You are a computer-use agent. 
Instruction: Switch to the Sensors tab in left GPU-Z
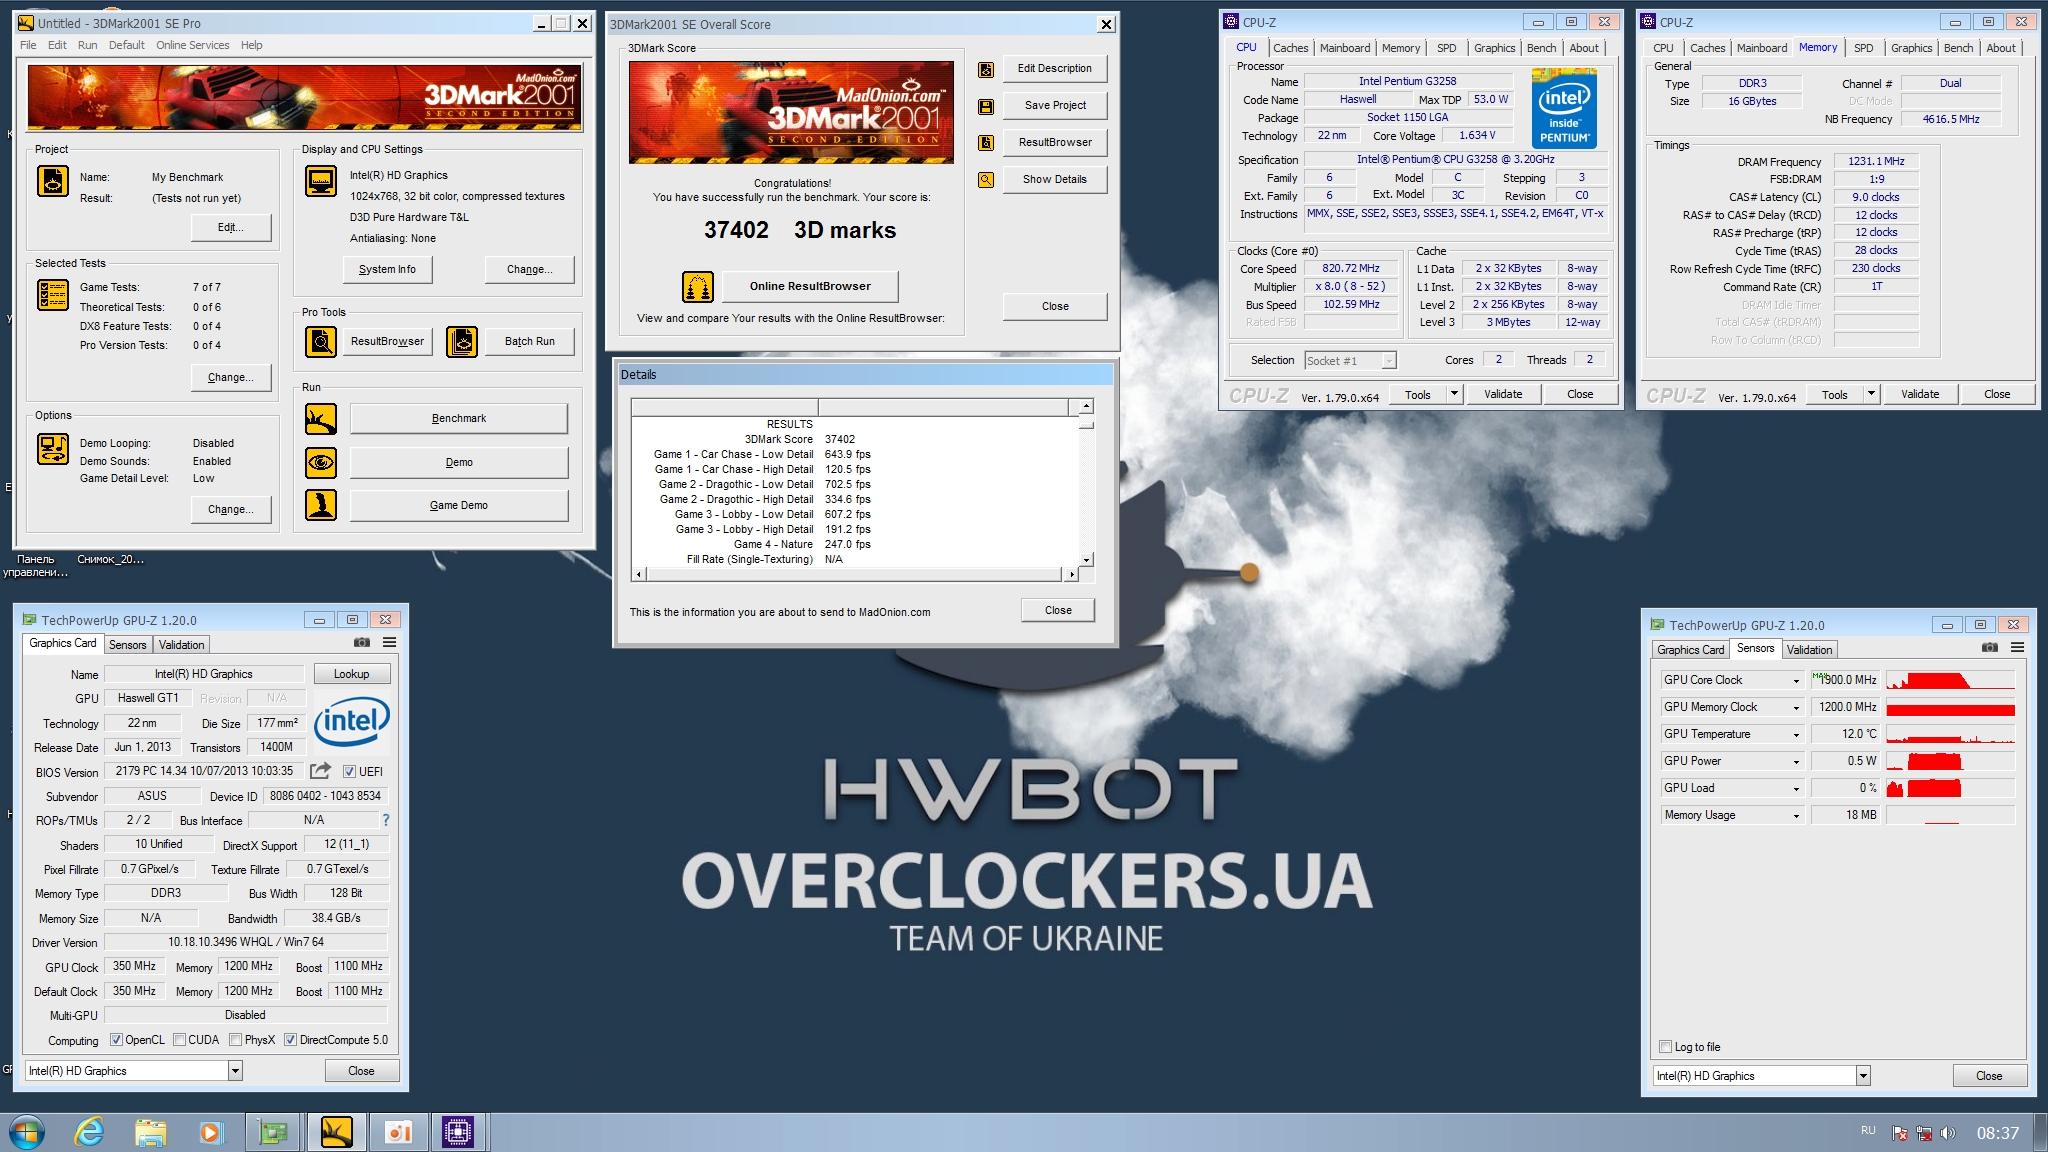[127, 645]
